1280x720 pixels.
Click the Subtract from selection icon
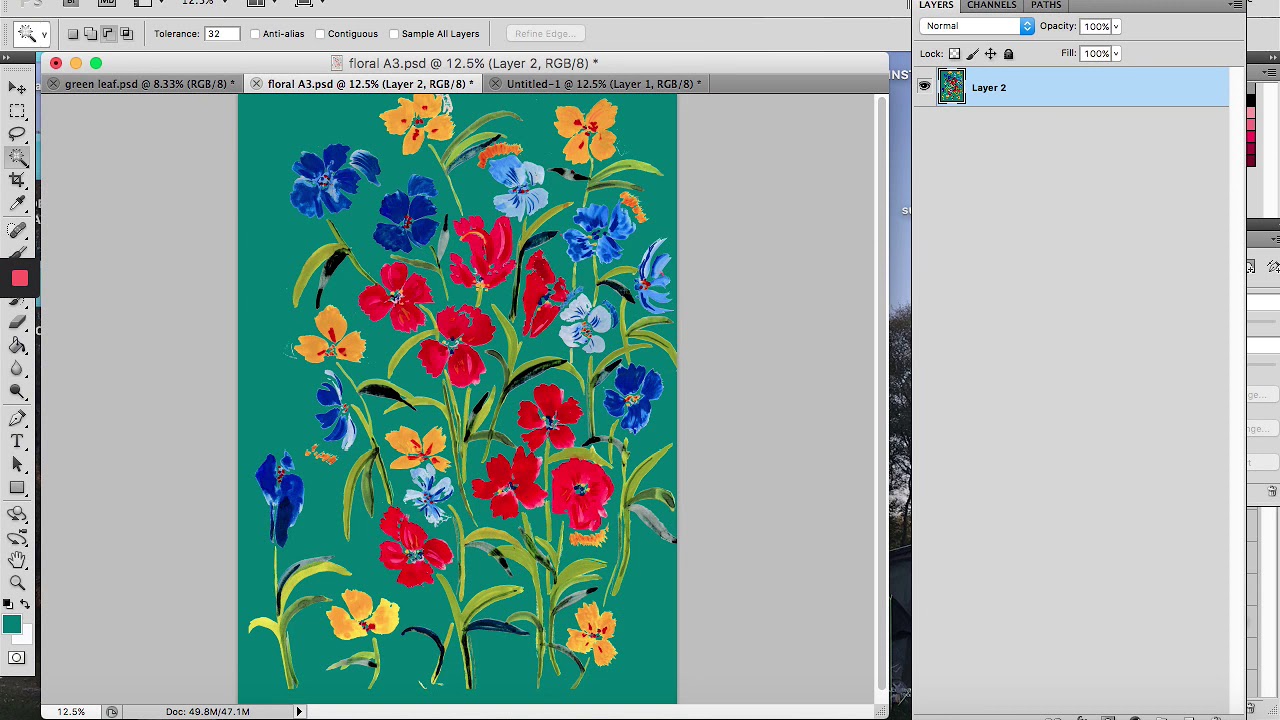pos(108,34)
